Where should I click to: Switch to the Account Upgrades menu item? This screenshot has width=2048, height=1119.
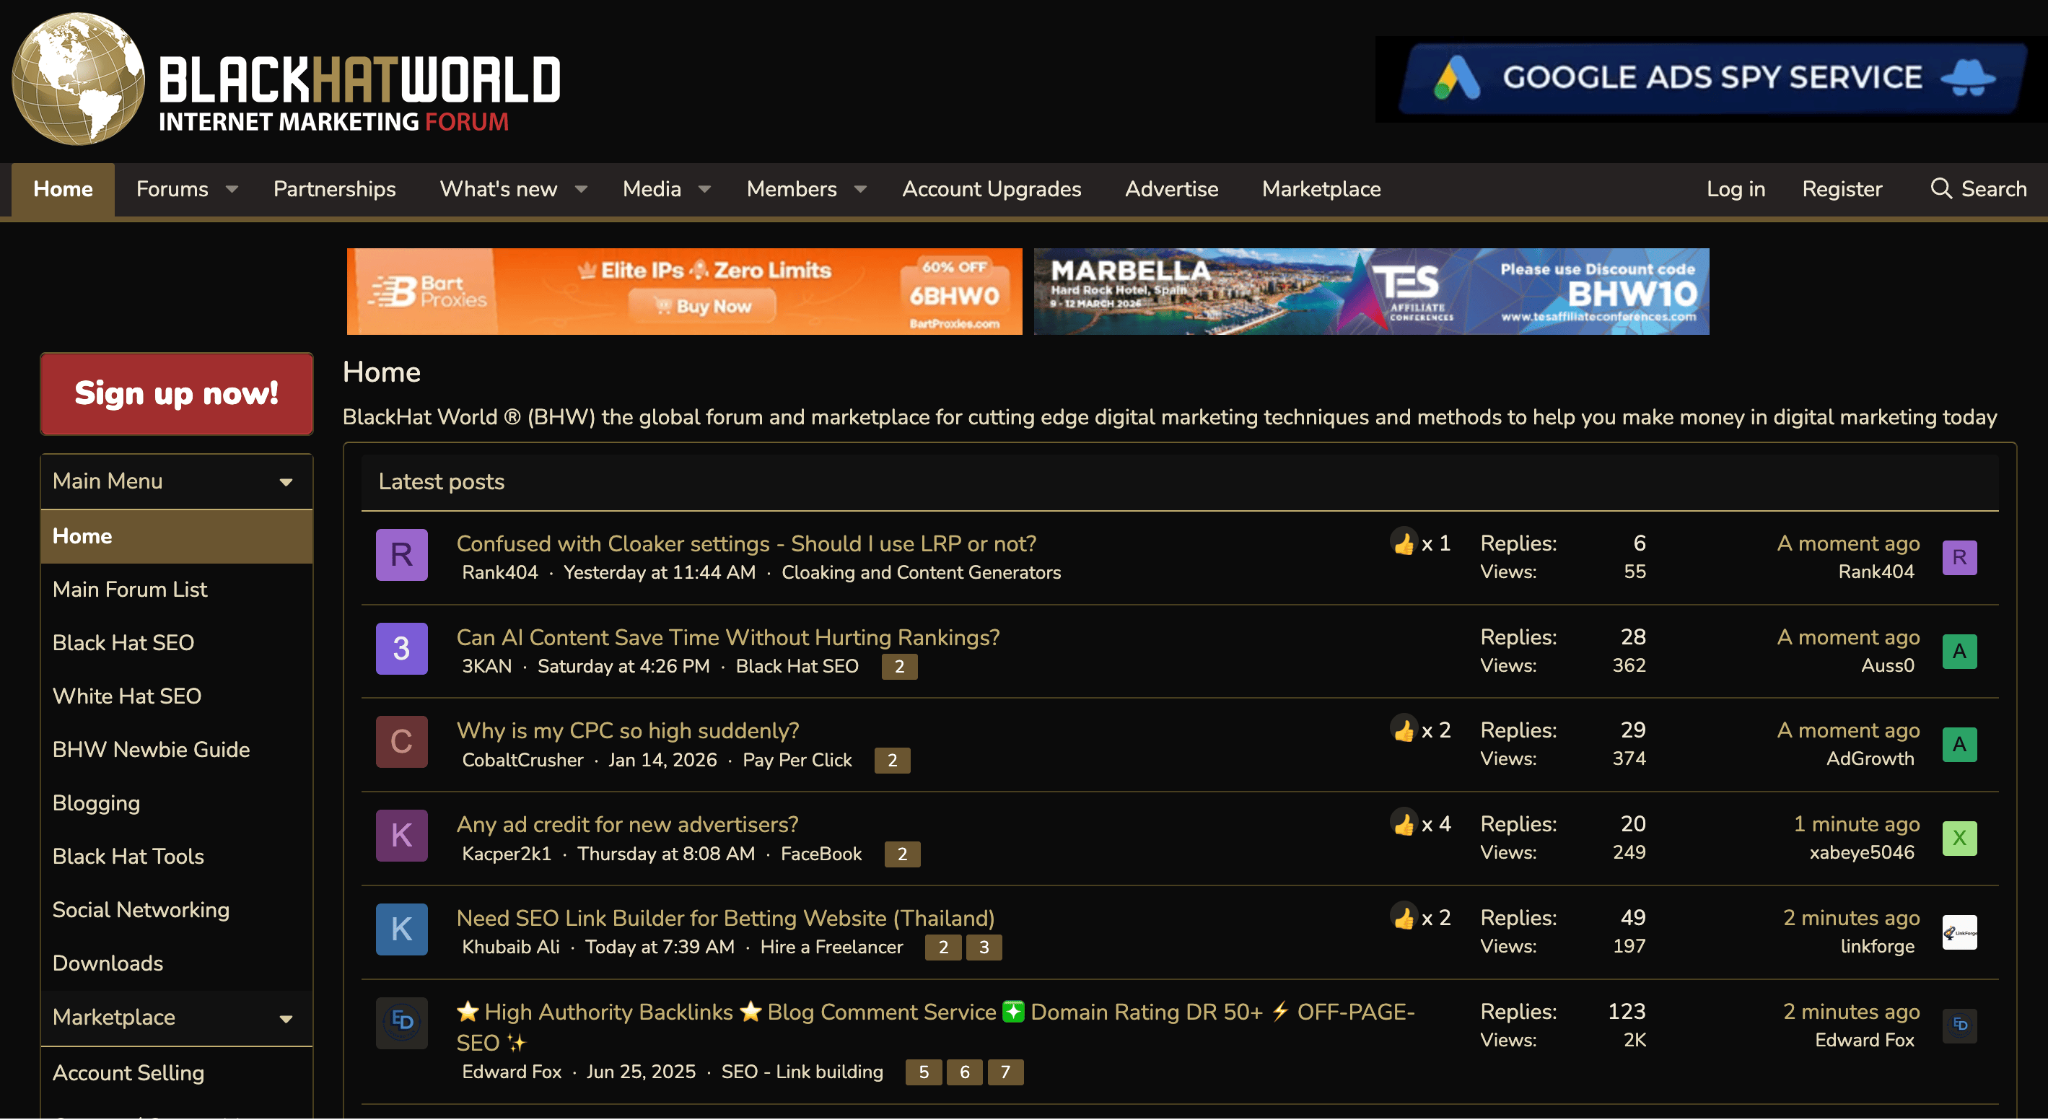[x=991, y=189]
